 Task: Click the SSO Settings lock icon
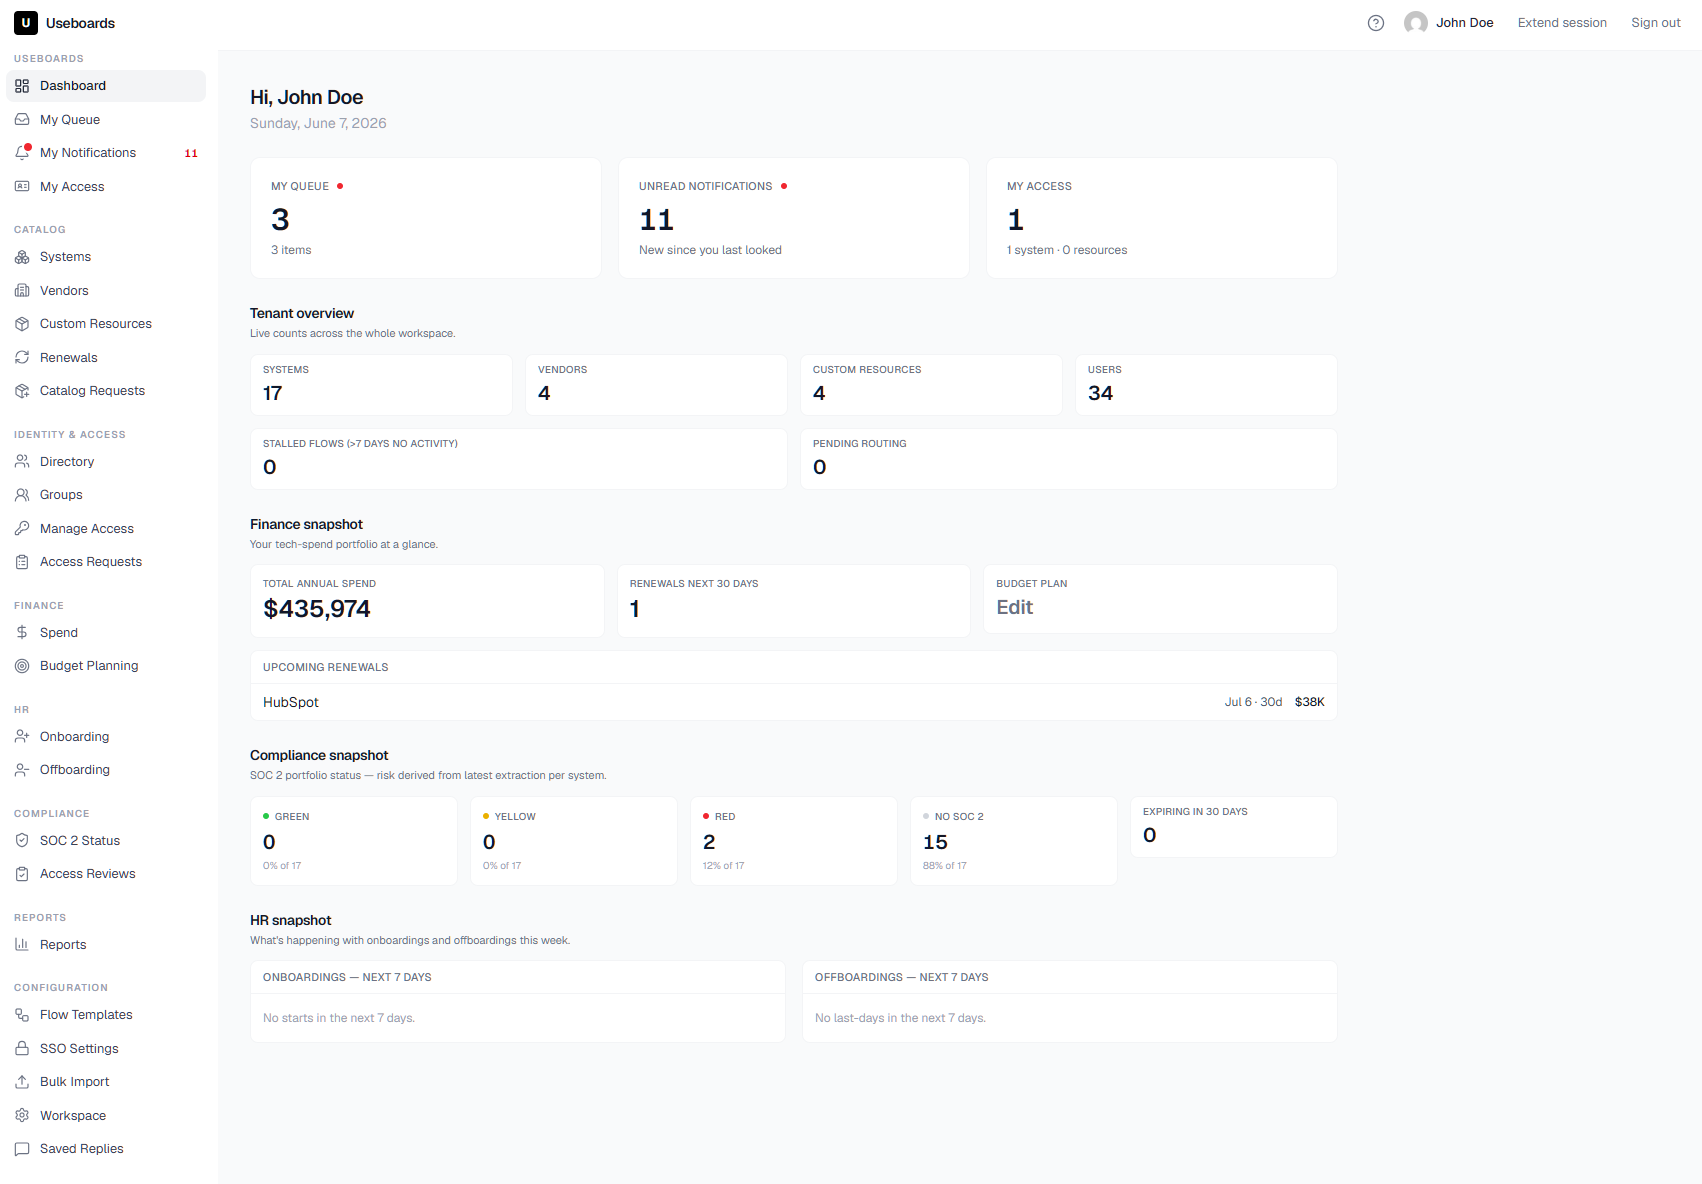[22, 1049]
